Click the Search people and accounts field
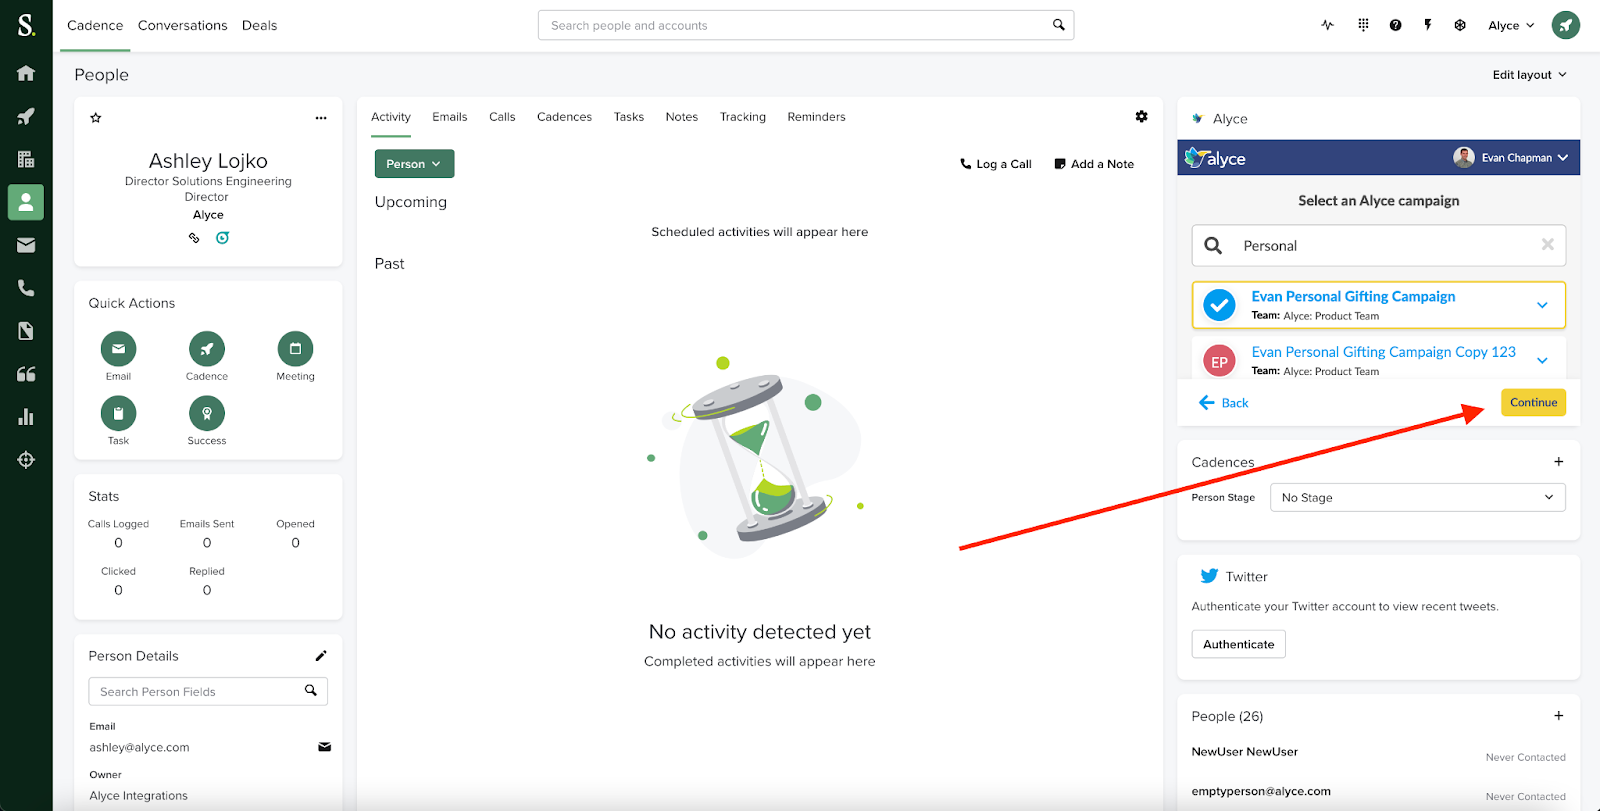Screen dimensions: 1600x811 click(x=806, y=25)
